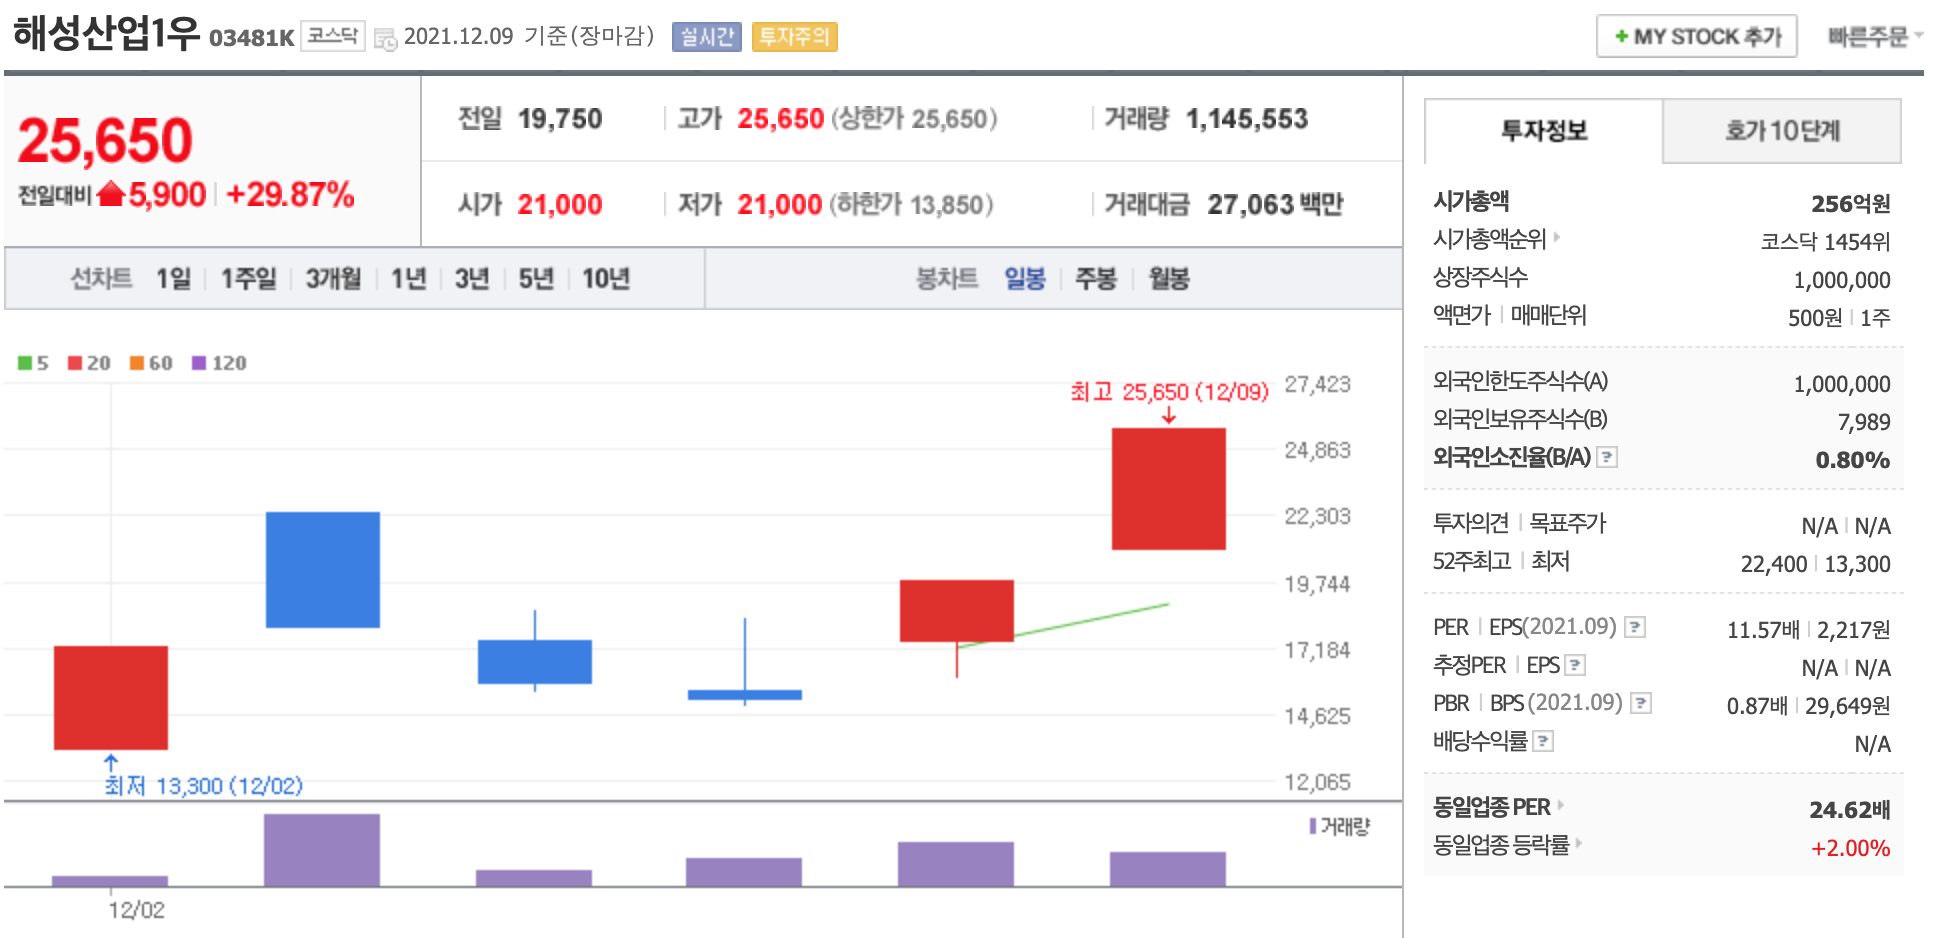Switch to the 투자정보 tab
The height and width of the screenshot is (938, 1938).
point(1544,131)
